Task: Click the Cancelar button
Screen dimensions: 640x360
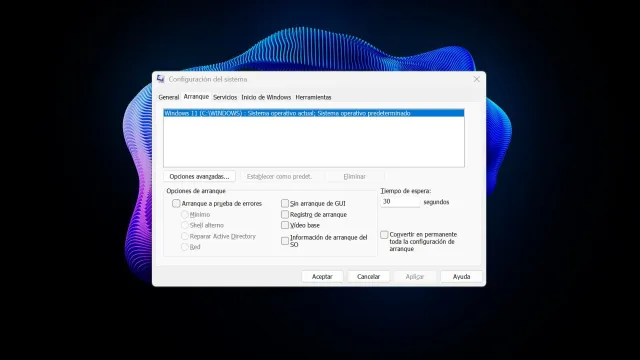Action: 369,276
